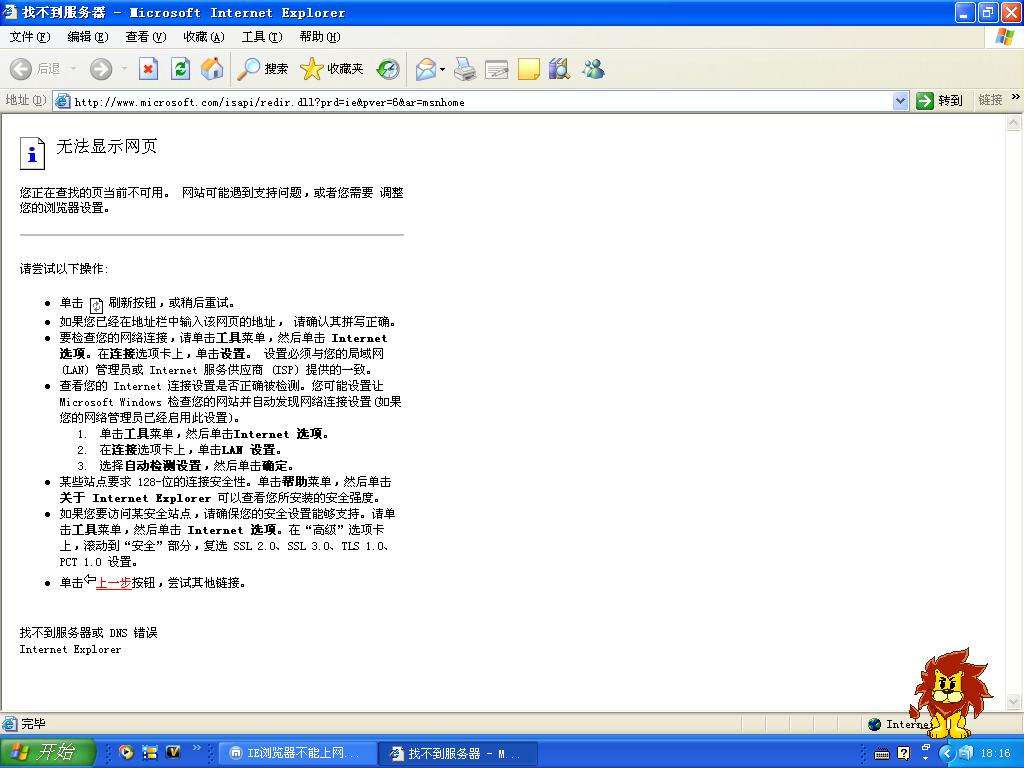
Task: Open the 工具(T) menu
Action: (x=262, y=37)
